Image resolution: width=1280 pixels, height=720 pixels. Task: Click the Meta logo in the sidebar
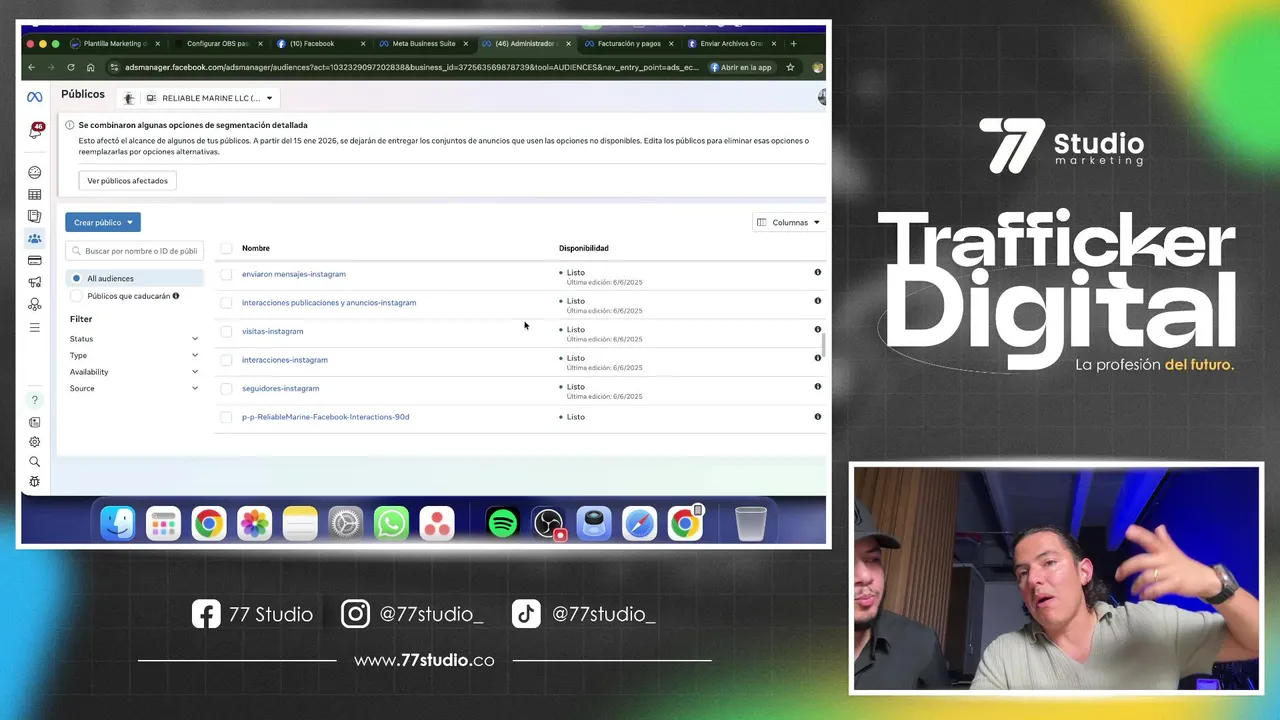(x=34, y=97)
